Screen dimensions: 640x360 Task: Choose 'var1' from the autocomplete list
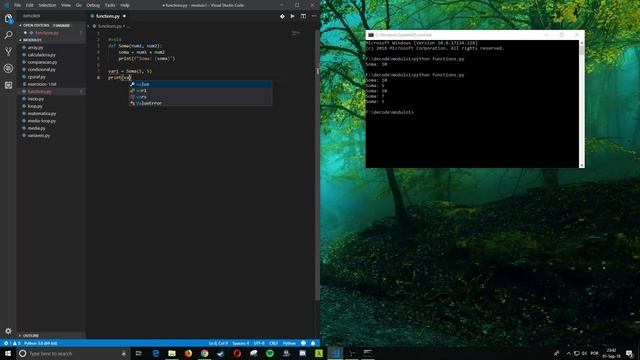201,91
